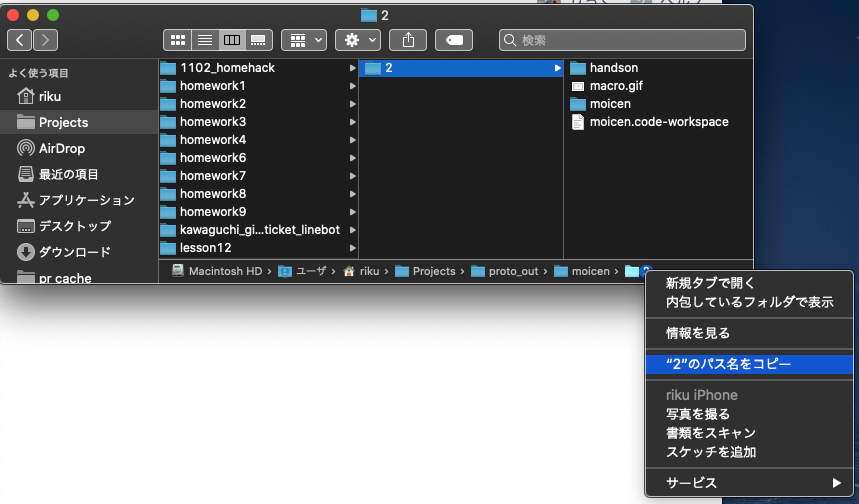This screenshot has height=504, width=859.
Task: Click Macintosh HD in the path bar
Action: tap(217, 271)
